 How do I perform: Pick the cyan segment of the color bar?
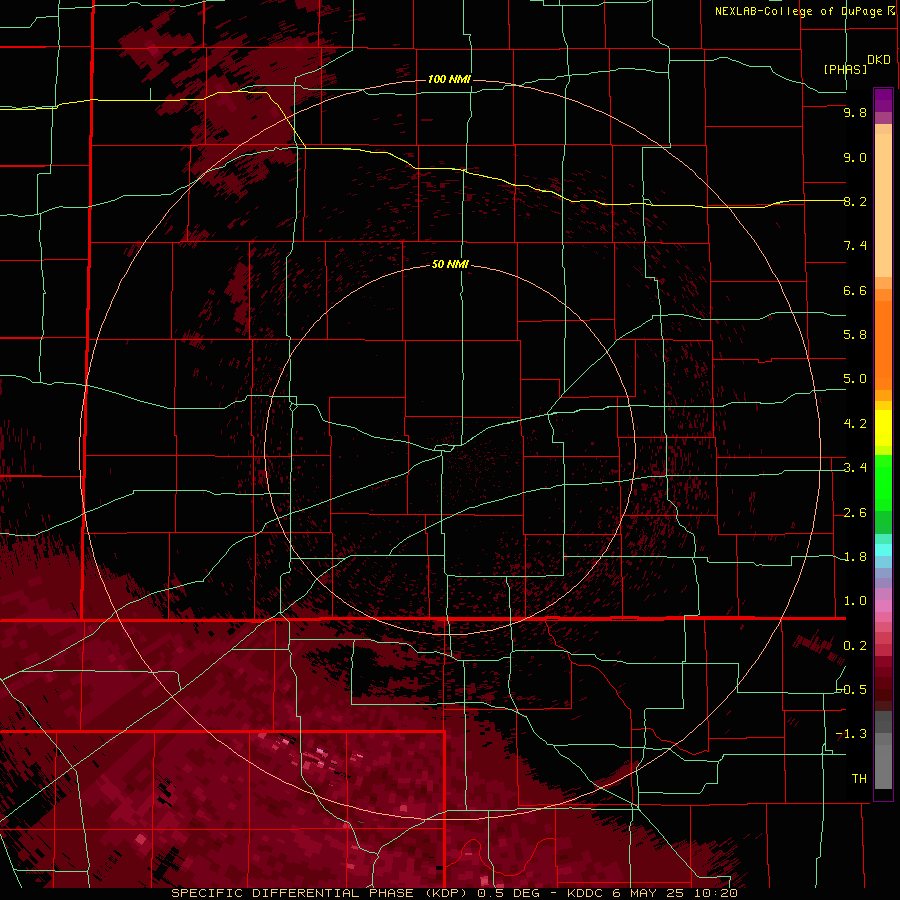pyautogui.click(x=883, y=550)
